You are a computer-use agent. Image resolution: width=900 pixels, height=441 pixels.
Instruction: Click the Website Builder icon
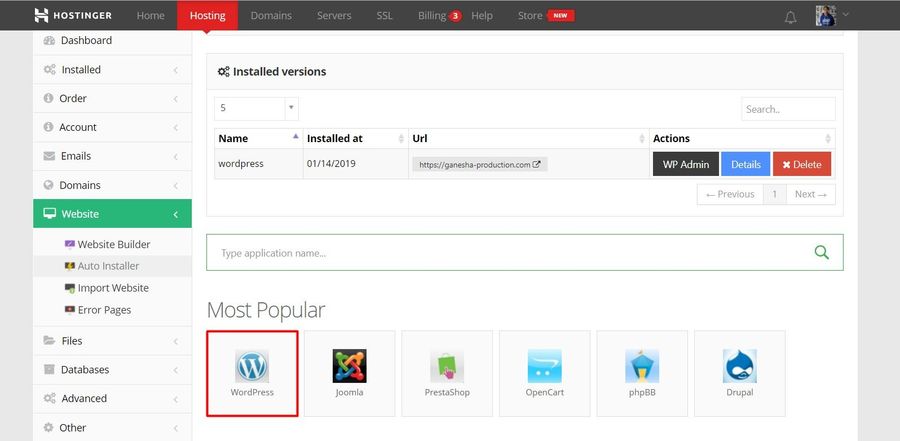[x=69, y=244]
